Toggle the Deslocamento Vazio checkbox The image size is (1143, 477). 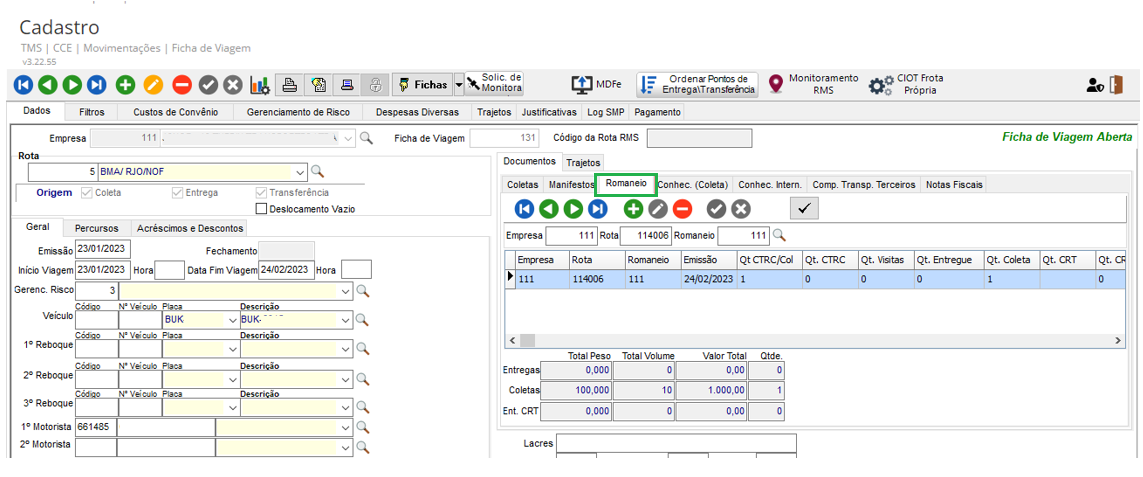[262, 209]
